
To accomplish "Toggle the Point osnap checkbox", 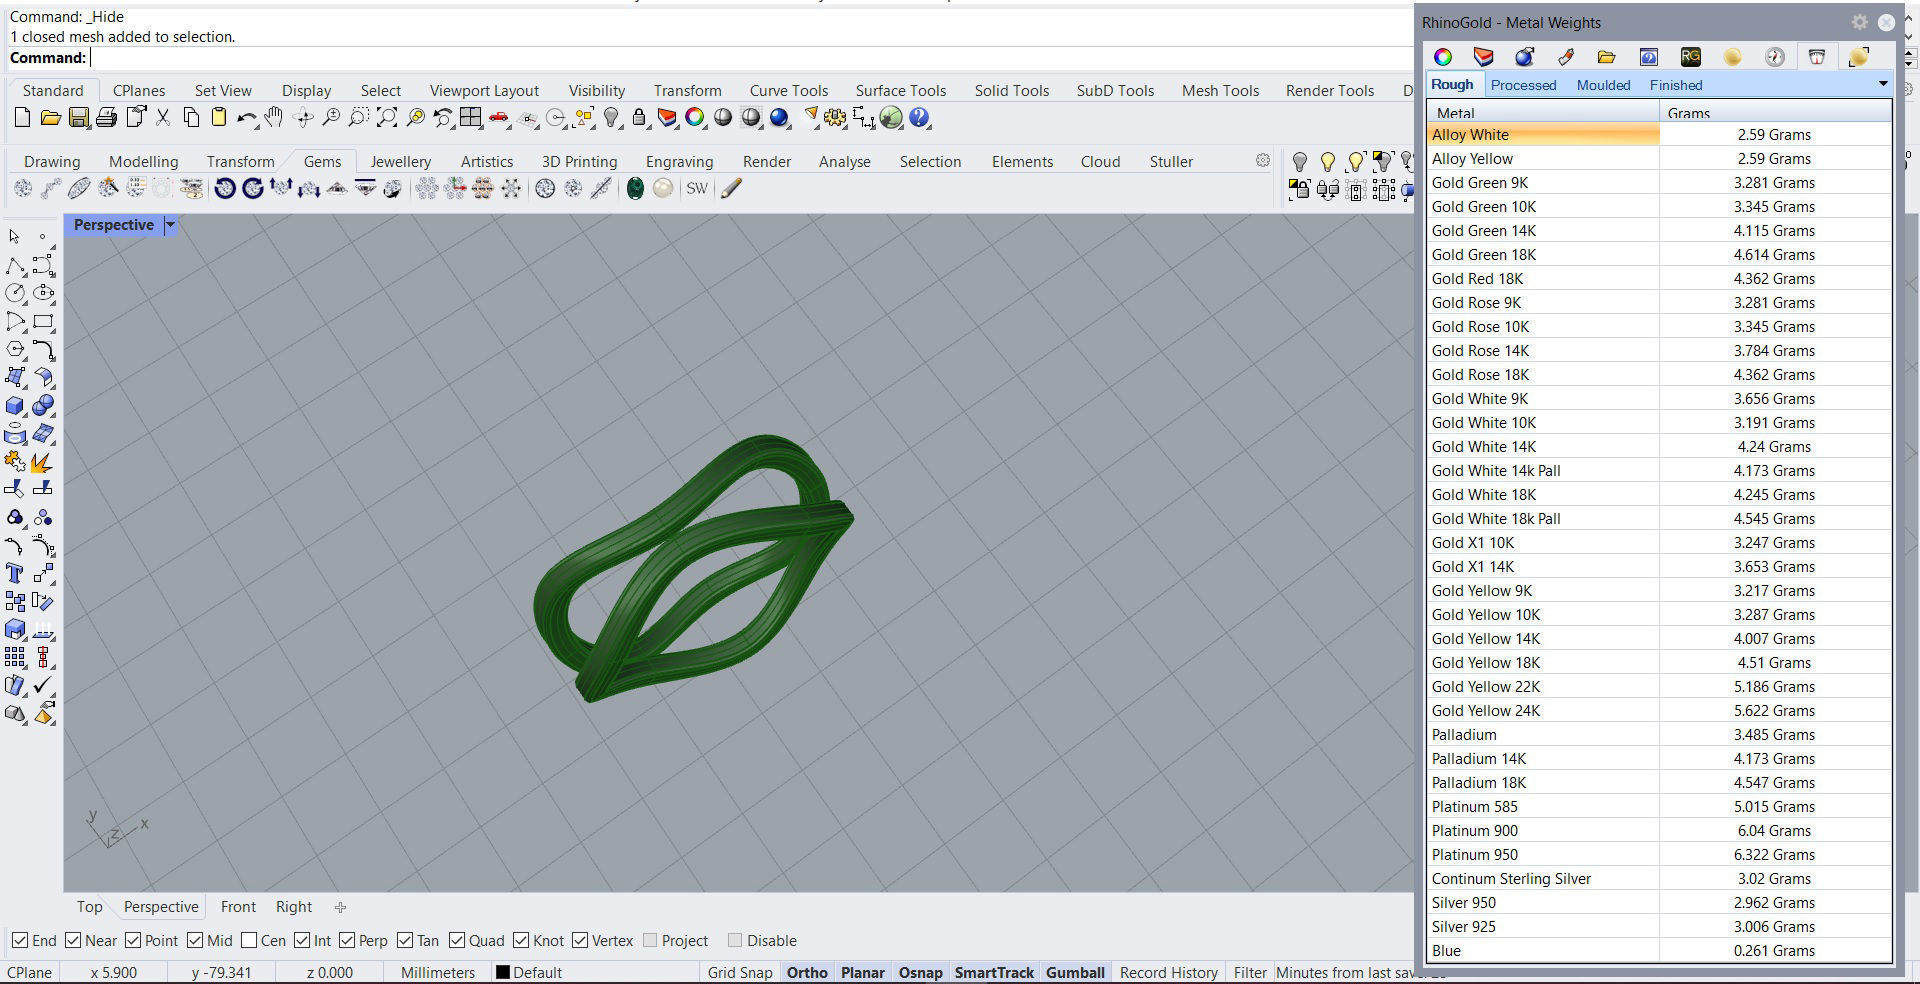I will (x=133, y=940).
